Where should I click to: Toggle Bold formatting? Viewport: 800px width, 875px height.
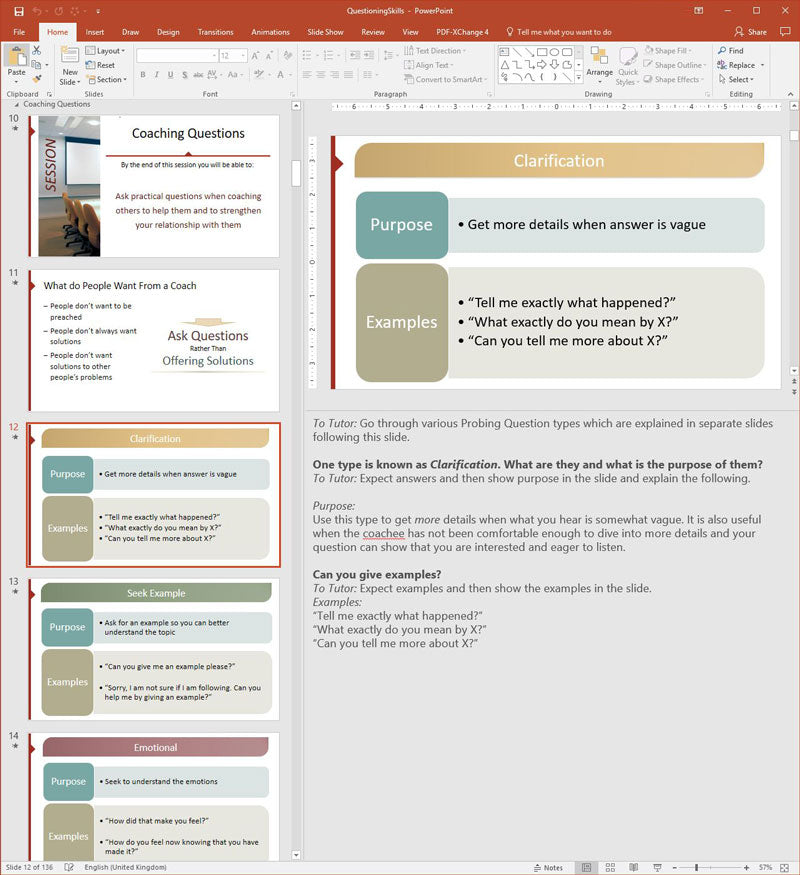pyautogui.click(x=143, y=74)
